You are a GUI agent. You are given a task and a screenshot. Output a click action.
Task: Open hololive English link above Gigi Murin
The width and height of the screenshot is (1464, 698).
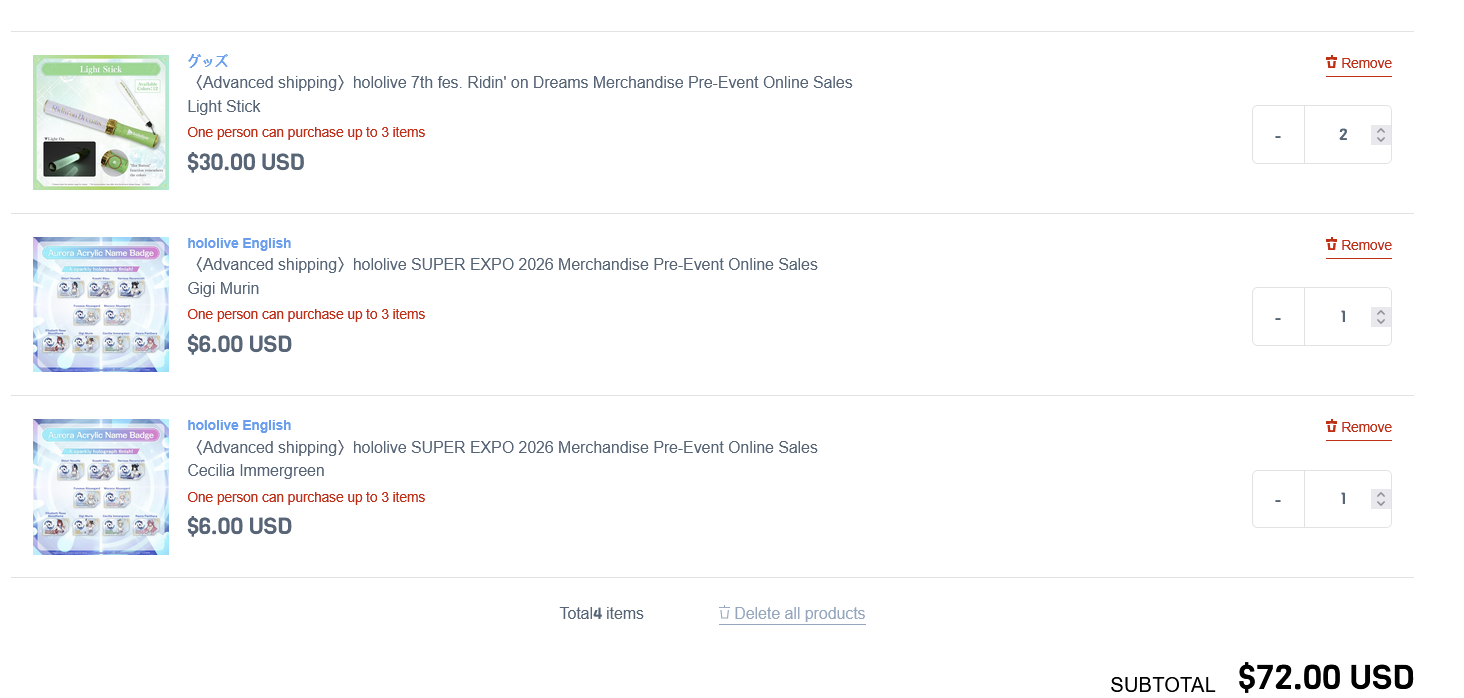point(239,243)
